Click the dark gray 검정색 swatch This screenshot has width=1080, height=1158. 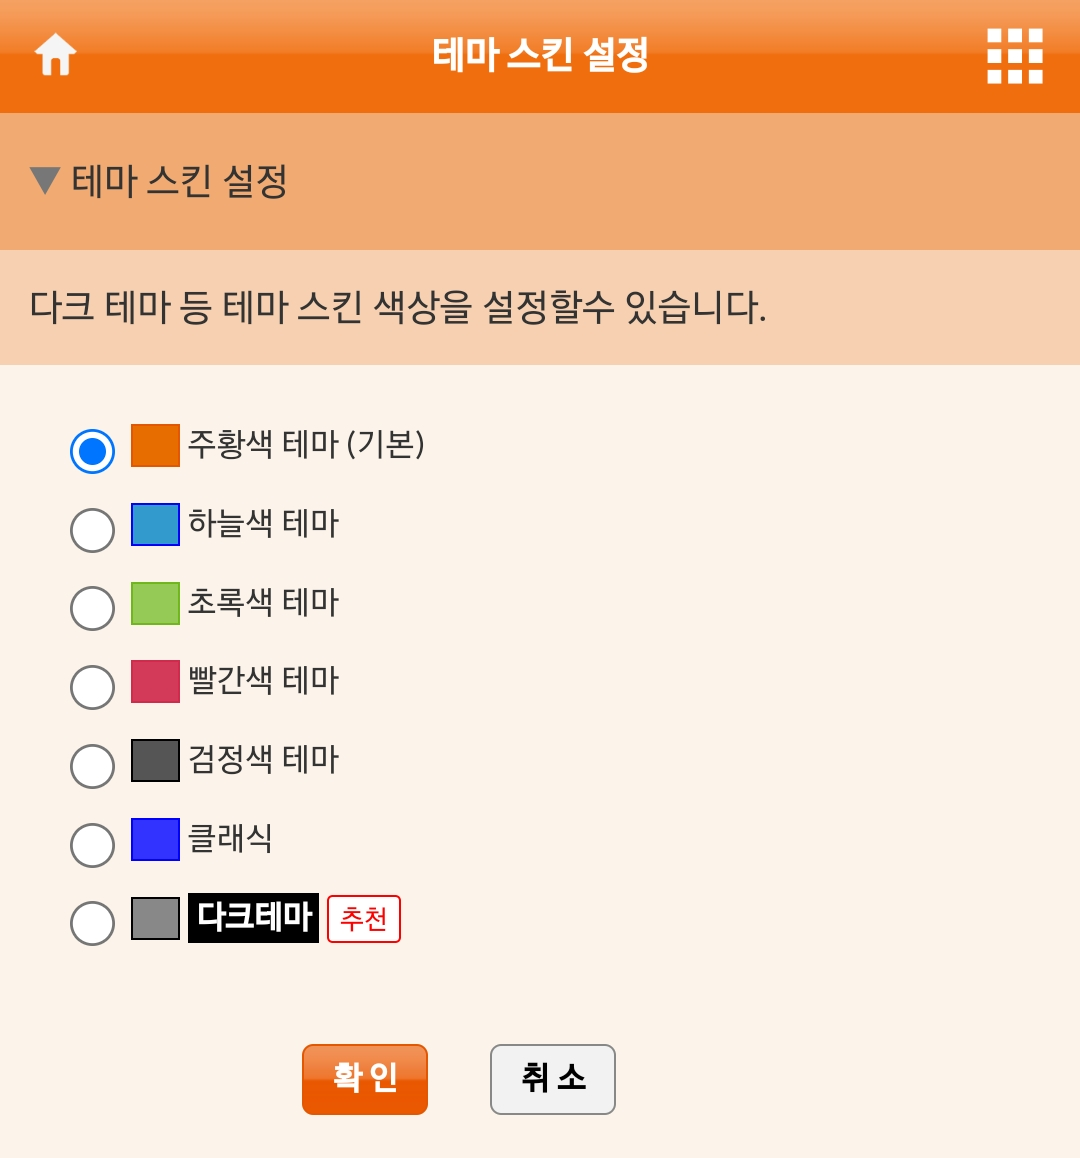(155, 760)
